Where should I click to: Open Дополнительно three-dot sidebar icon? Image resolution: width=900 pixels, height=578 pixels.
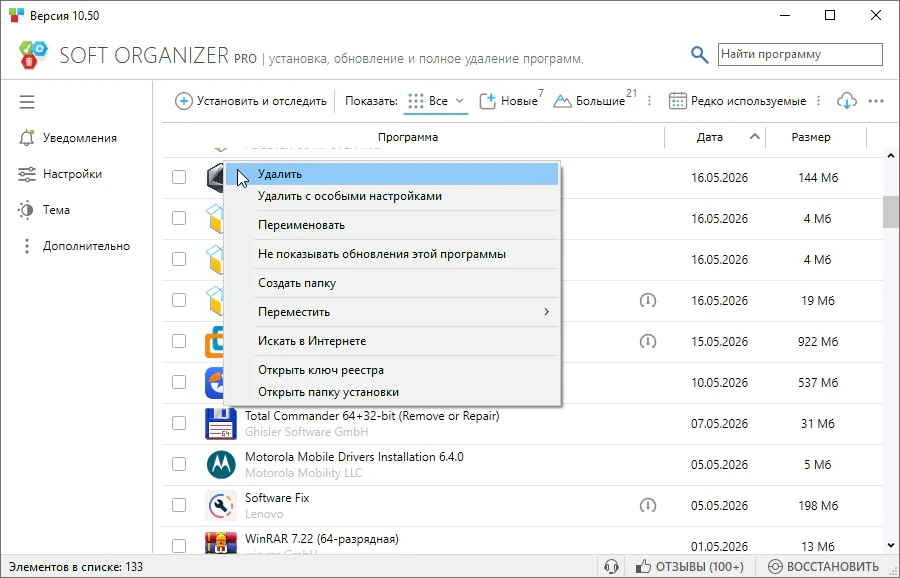click(x=26, y=246)
